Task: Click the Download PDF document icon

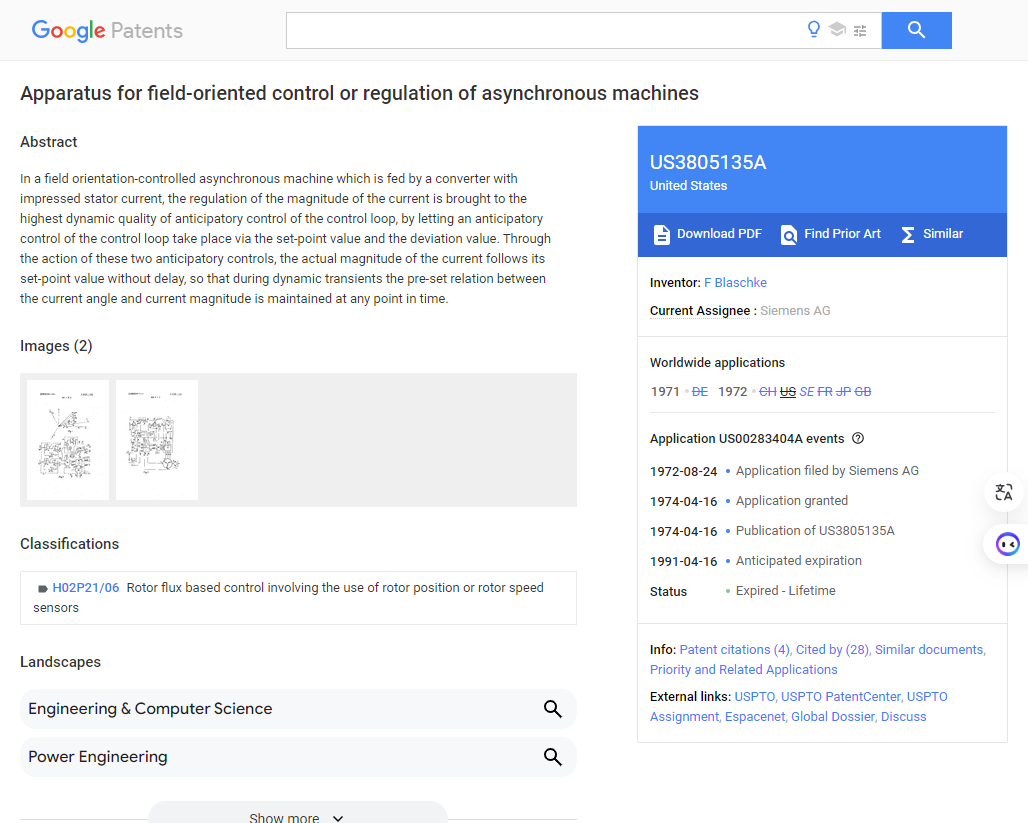Action: pyautogui.click(x=662, y=234)
